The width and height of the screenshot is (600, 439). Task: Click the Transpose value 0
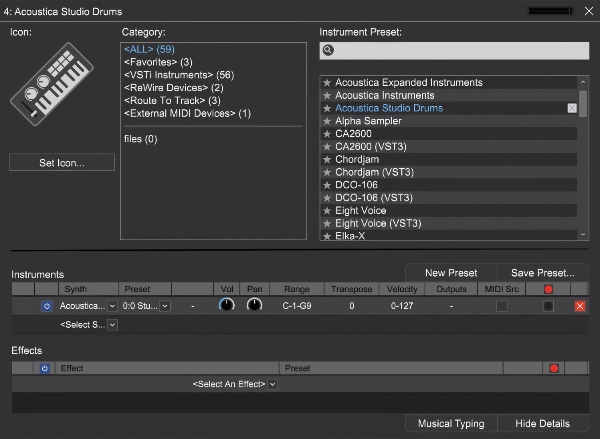(351, 306)
